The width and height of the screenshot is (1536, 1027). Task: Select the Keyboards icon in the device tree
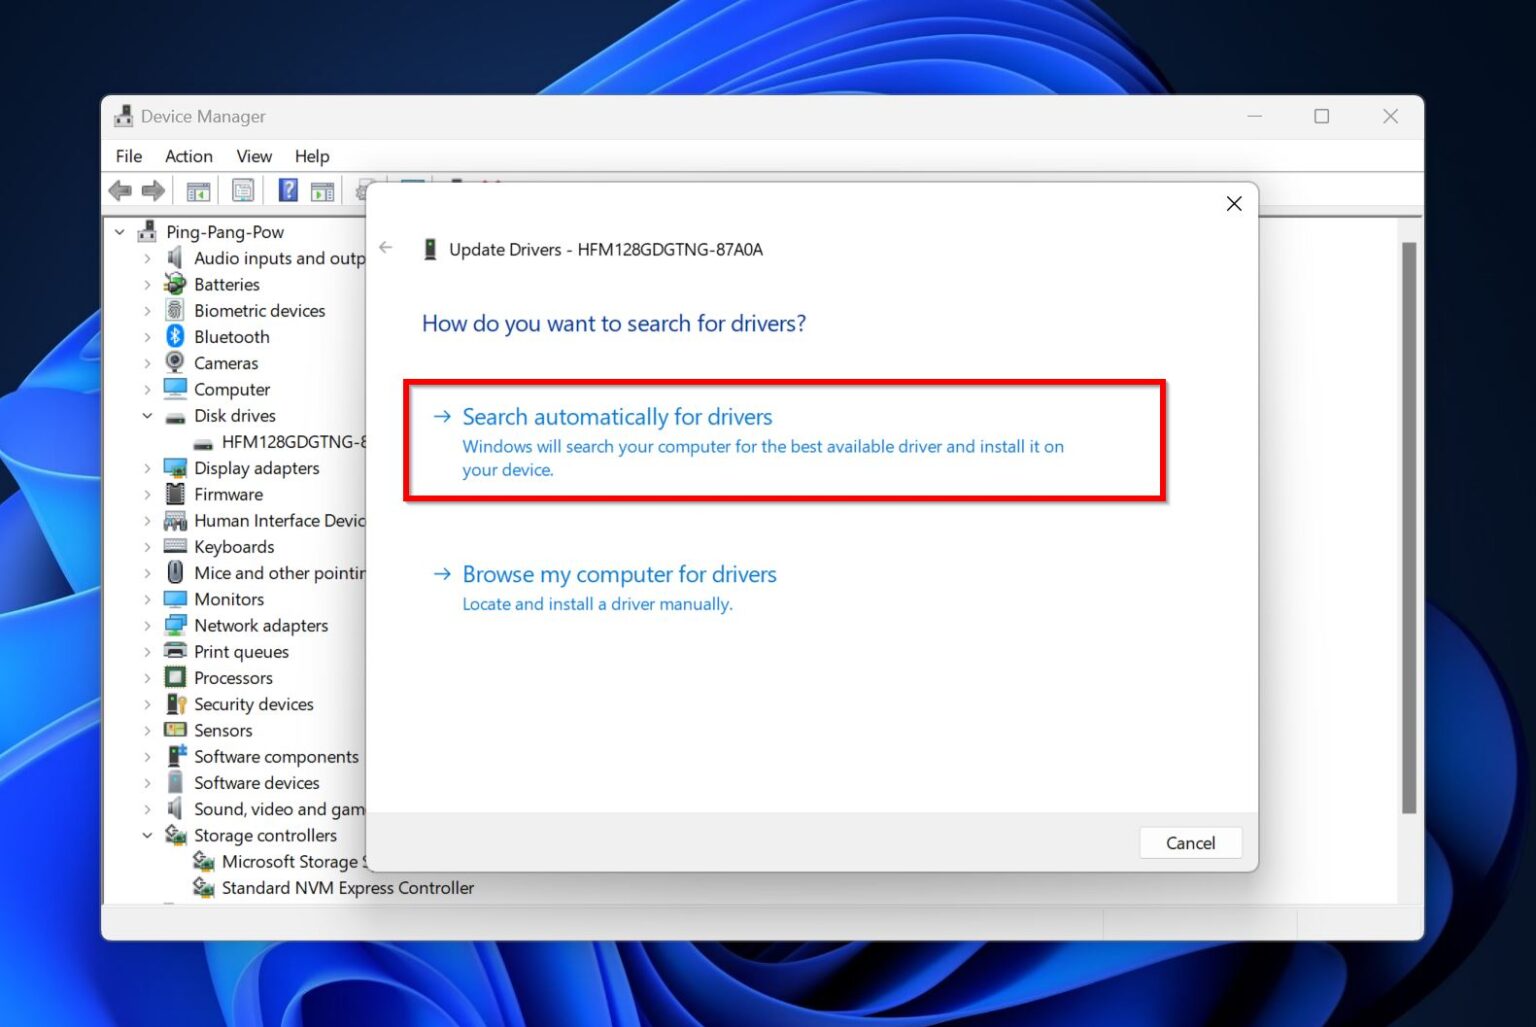tap(175, 546)
